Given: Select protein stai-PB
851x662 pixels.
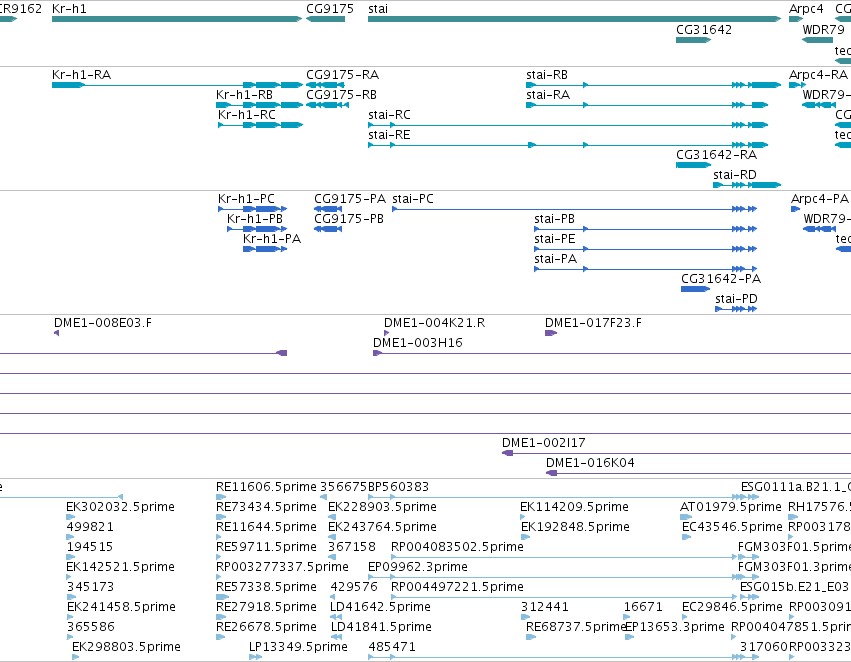Looking at the screenshot, I should click(645, 229).
